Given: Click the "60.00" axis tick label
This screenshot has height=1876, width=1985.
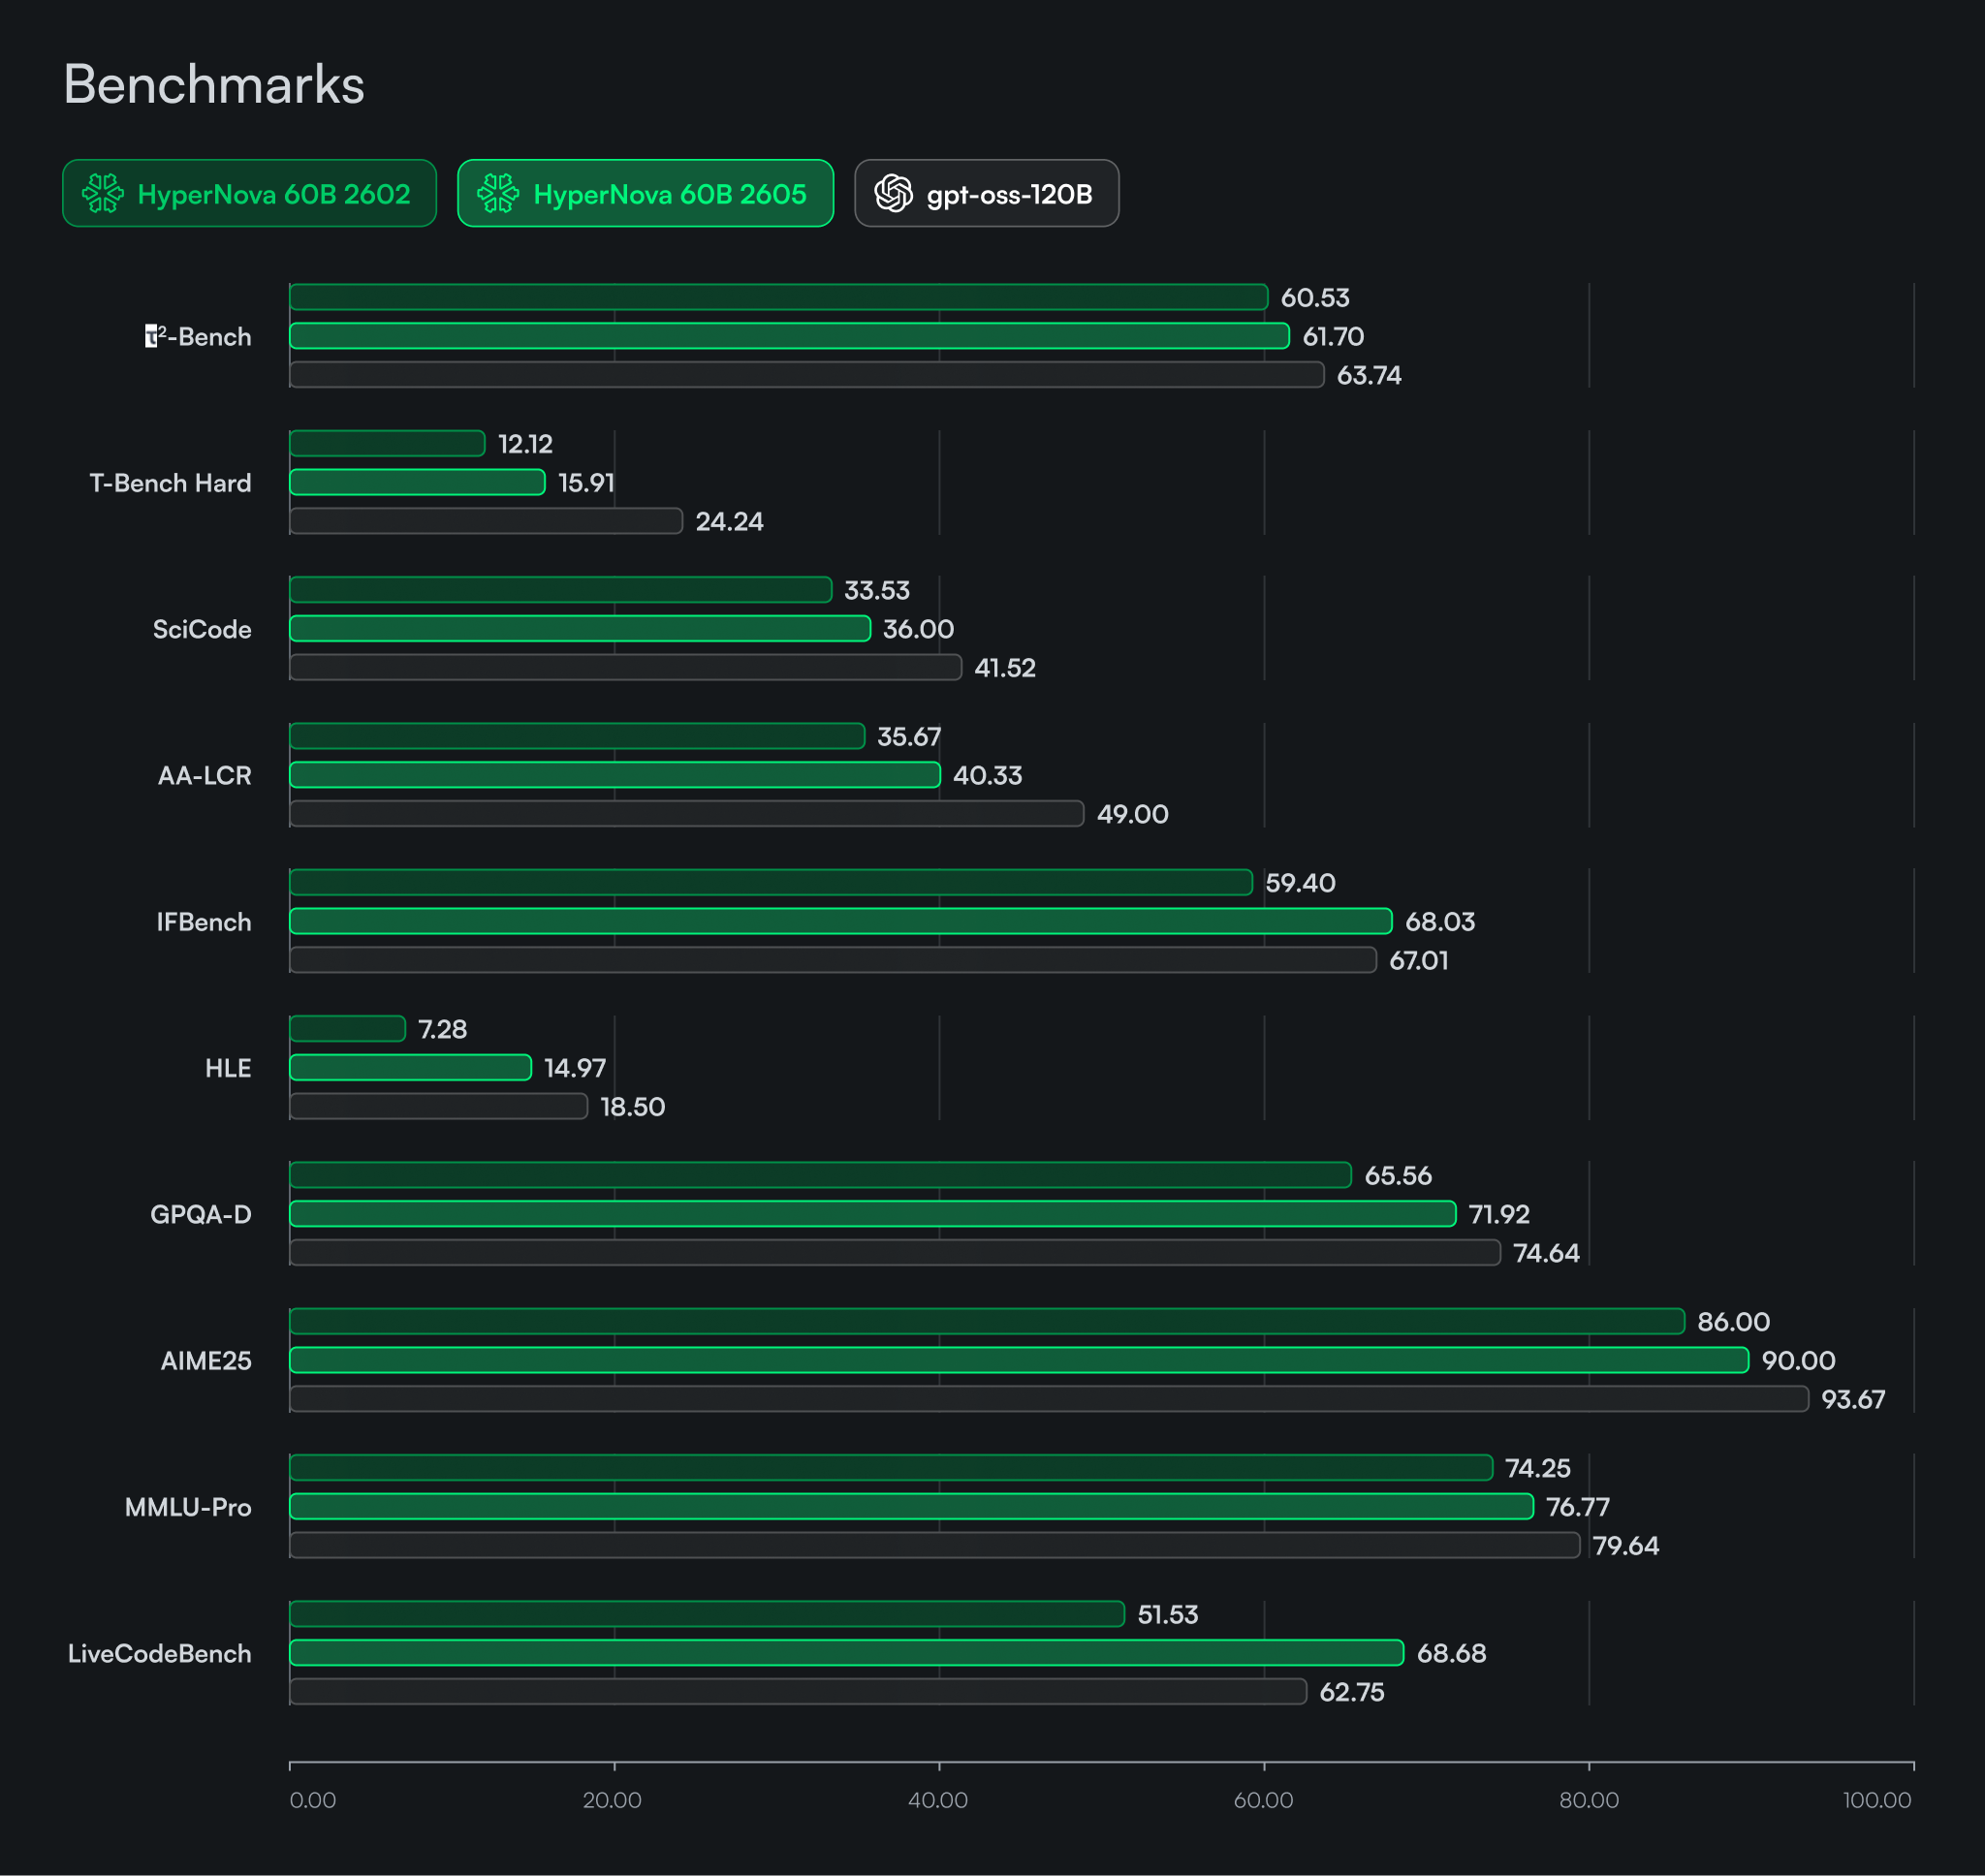Looking at the screenshot, I should click(x=1263, y=1800).
